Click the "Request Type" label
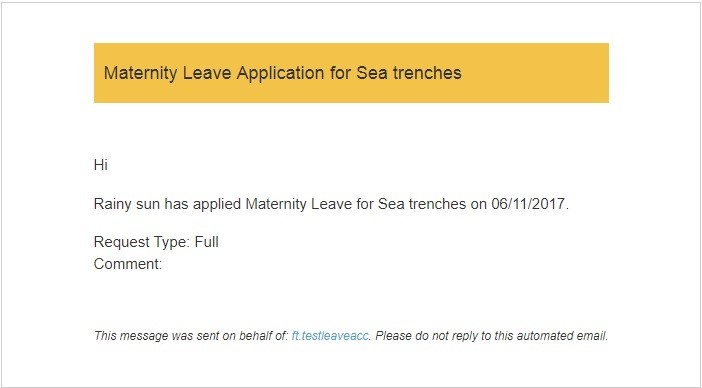Screen dimensions: 702x388 point(142,242)
